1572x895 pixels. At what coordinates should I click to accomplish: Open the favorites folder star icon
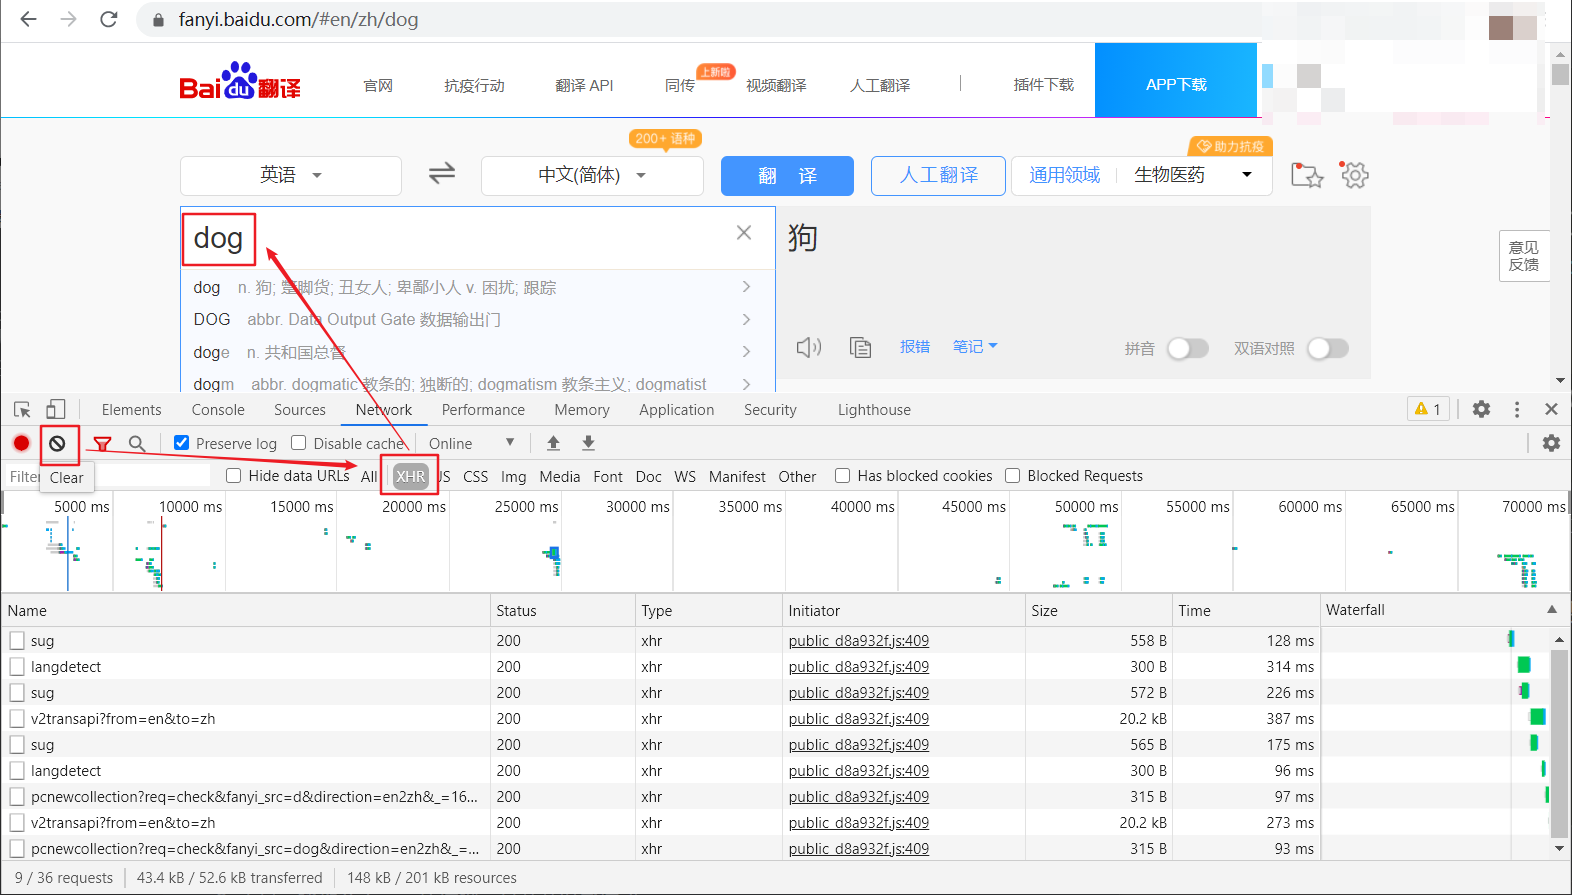pyautogui.click(x=1307, y=175)
